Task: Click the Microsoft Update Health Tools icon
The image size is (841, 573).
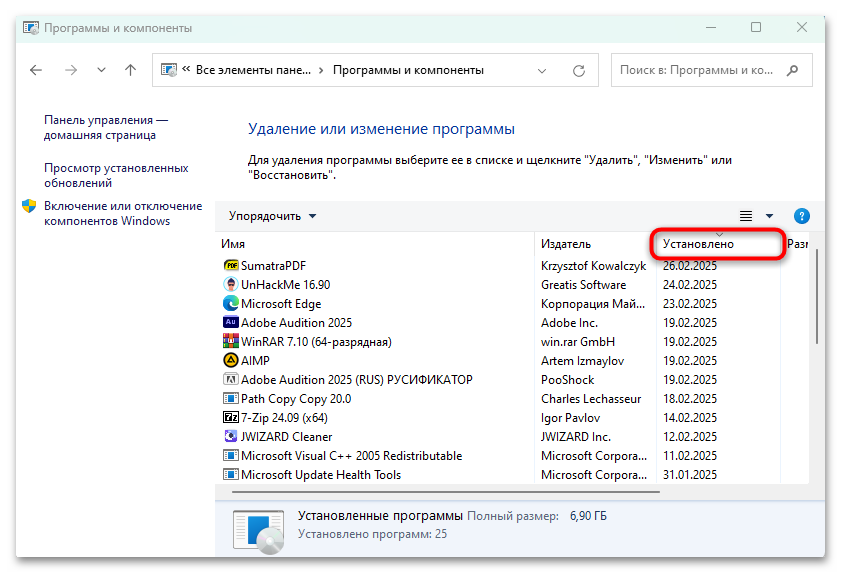Action: coord(231,474)
